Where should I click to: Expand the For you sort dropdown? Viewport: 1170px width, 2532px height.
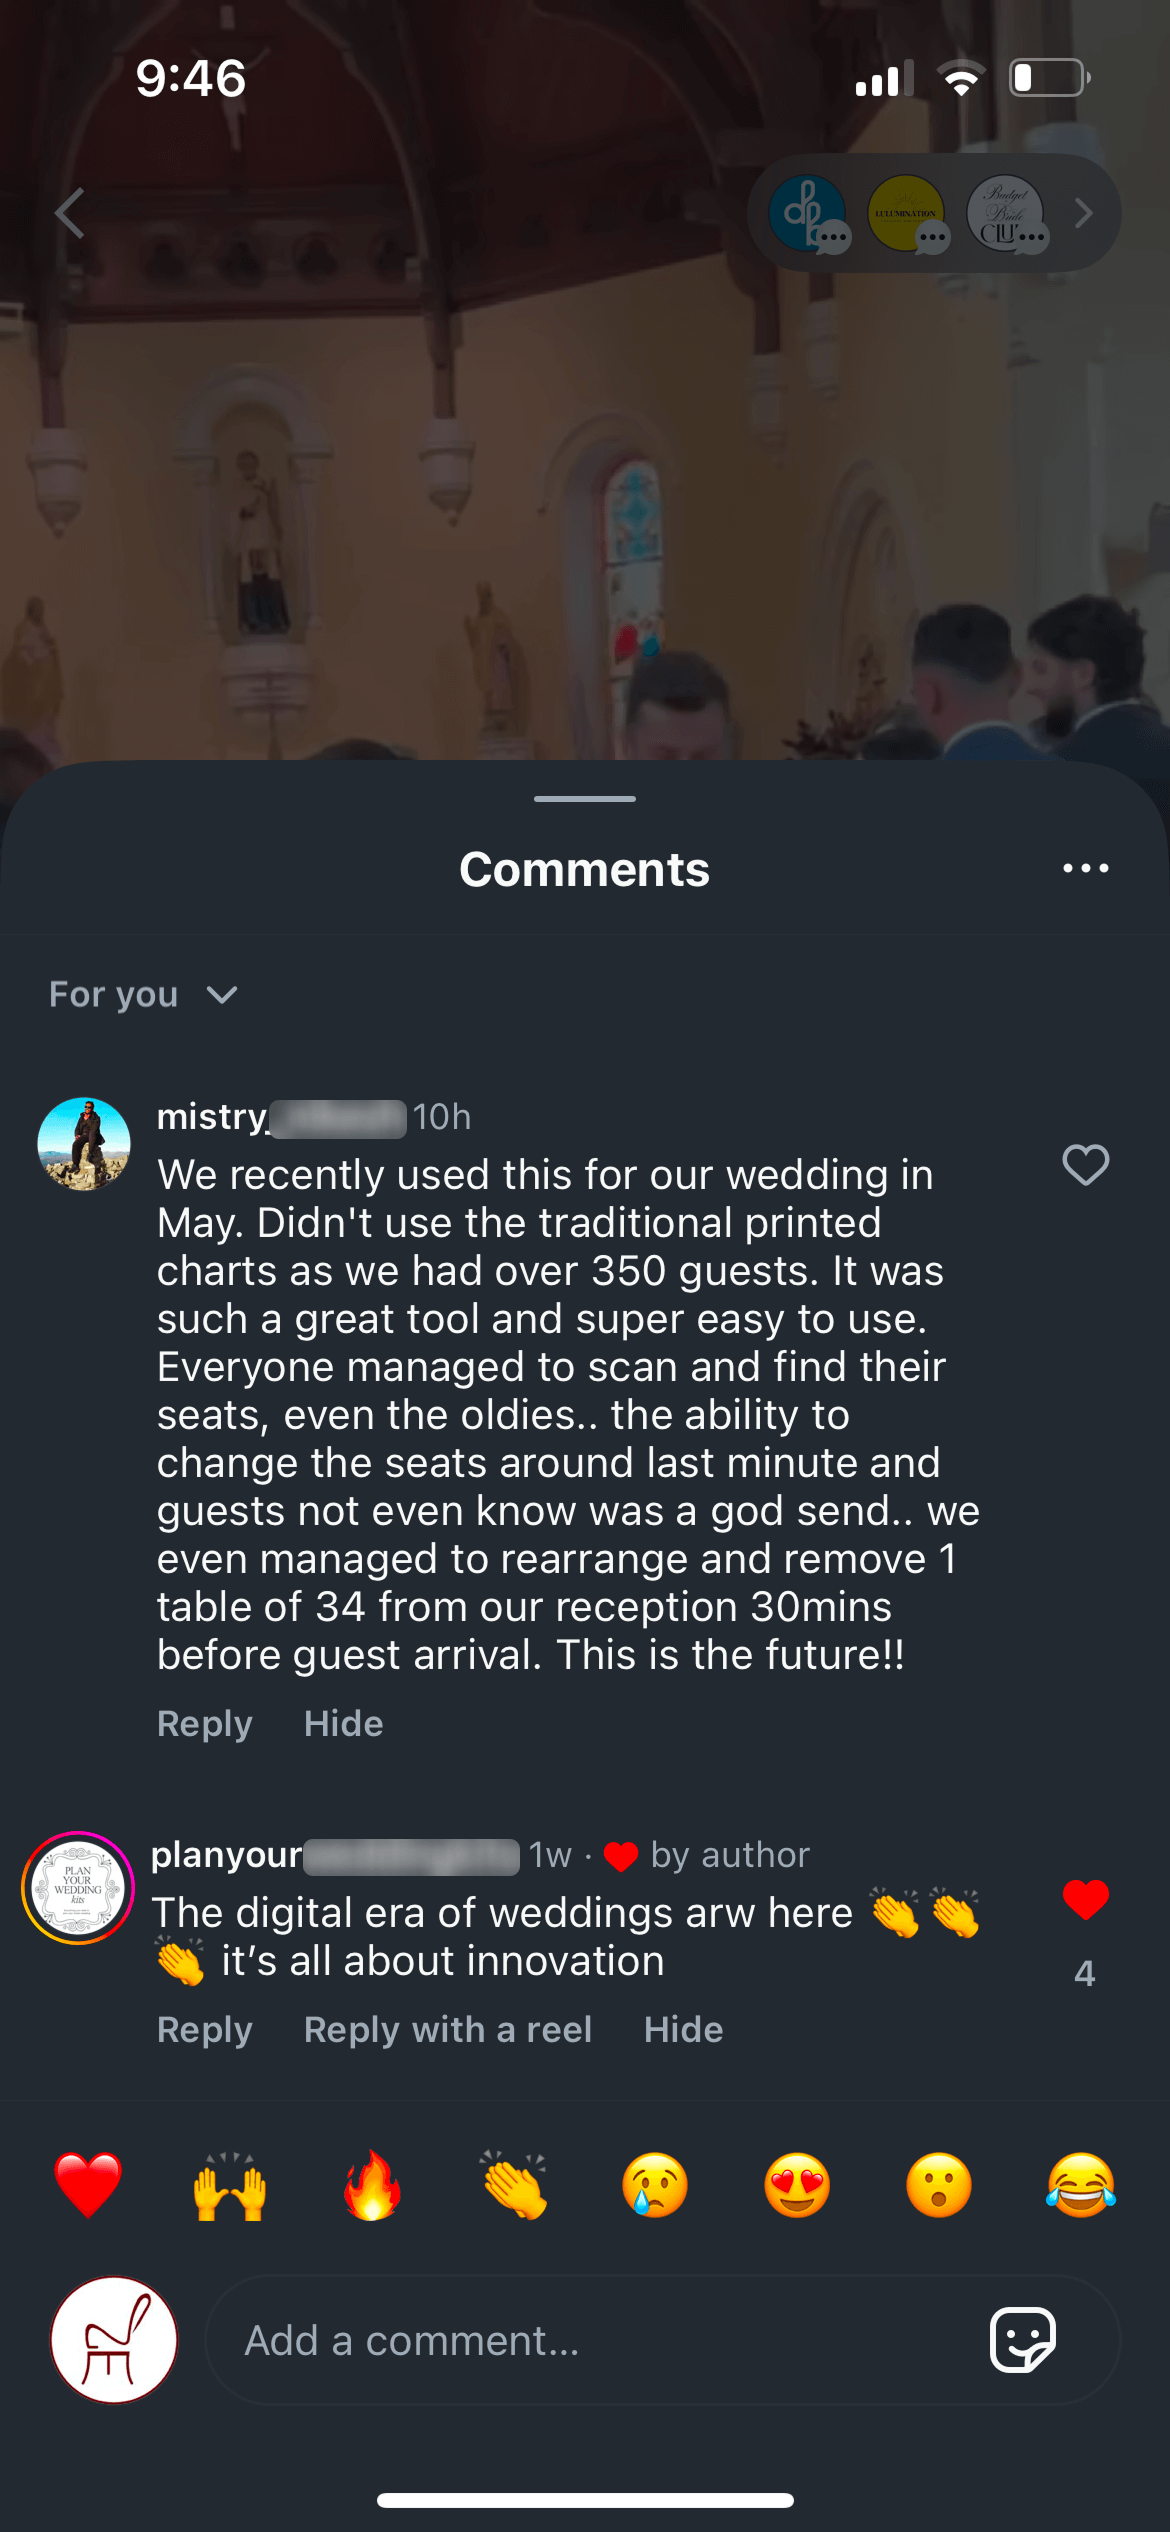[x=143, y=995]
